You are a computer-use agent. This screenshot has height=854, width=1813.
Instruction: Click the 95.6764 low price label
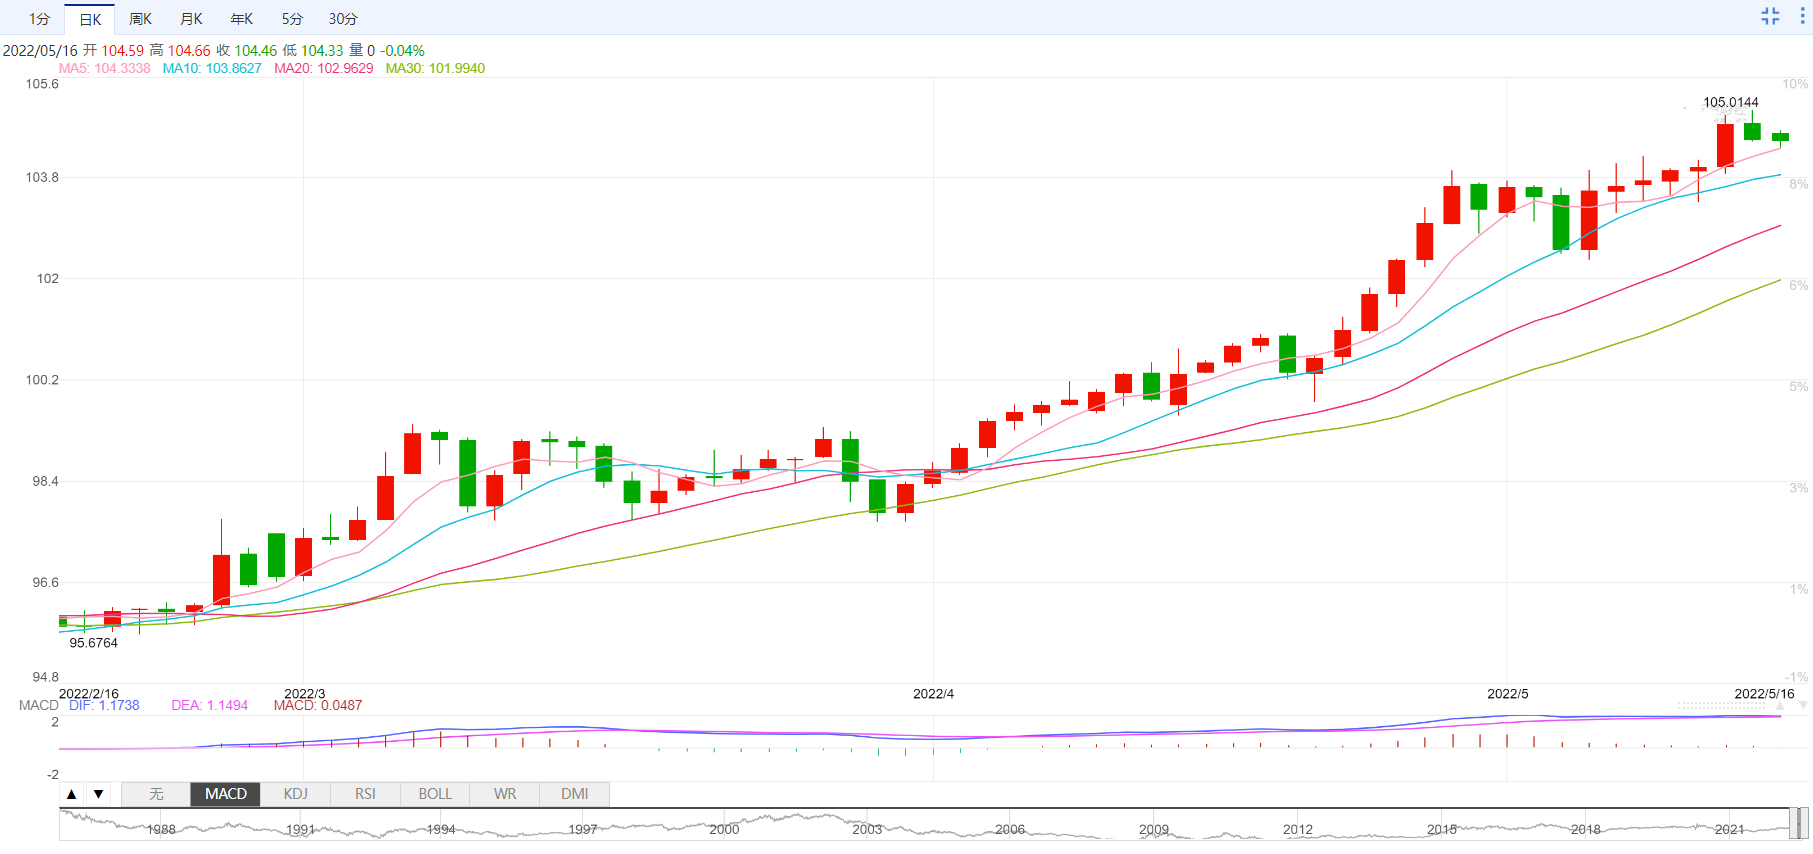point(94,643)
